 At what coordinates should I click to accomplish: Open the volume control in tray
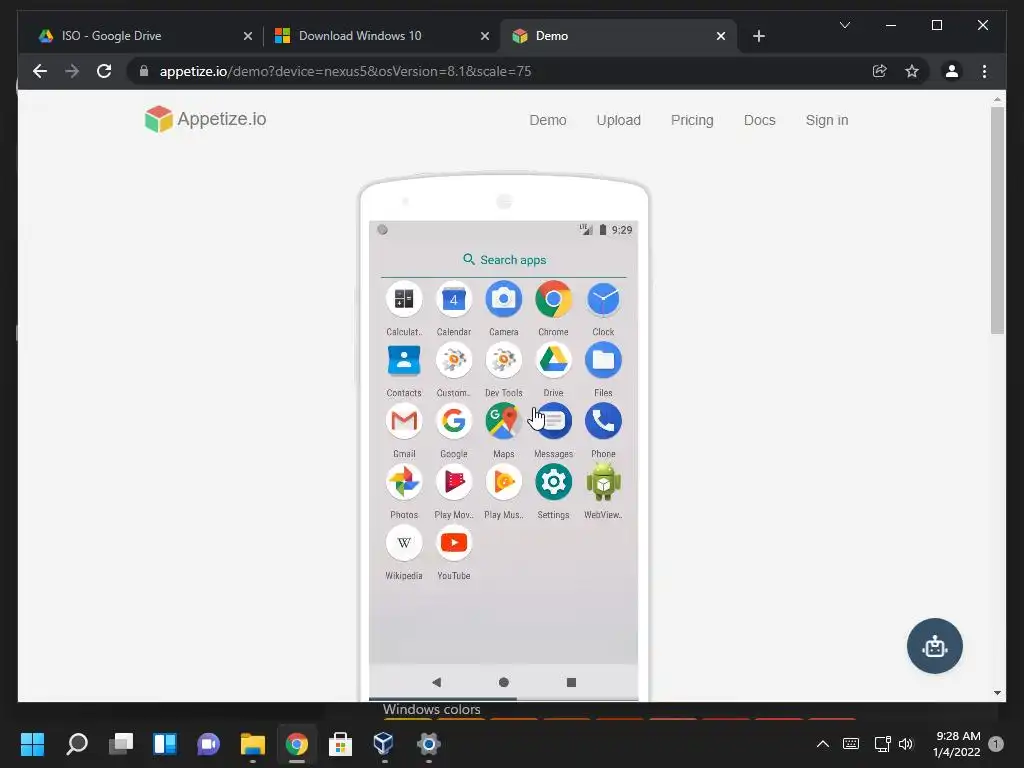point(906,744)
